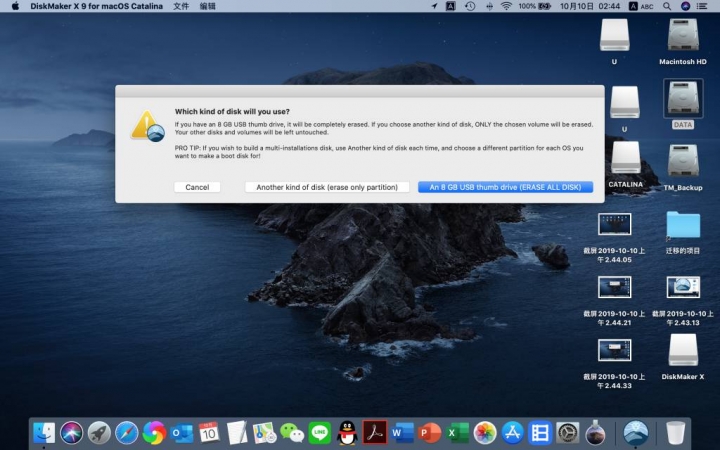Open Excel from the Dock
This screenshot has height=450, width=720.
pyautogui.click(x=457, y=433)
